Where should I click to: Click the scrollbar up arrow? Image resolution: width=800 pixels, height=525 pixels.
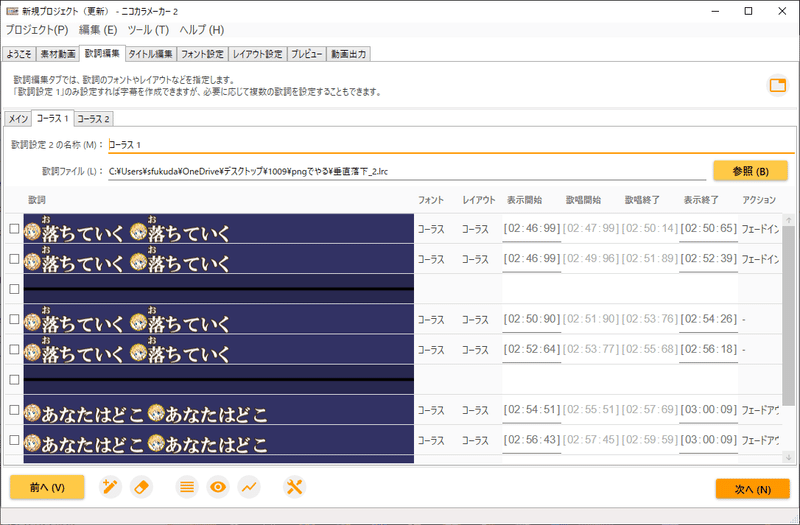(788, 220)
